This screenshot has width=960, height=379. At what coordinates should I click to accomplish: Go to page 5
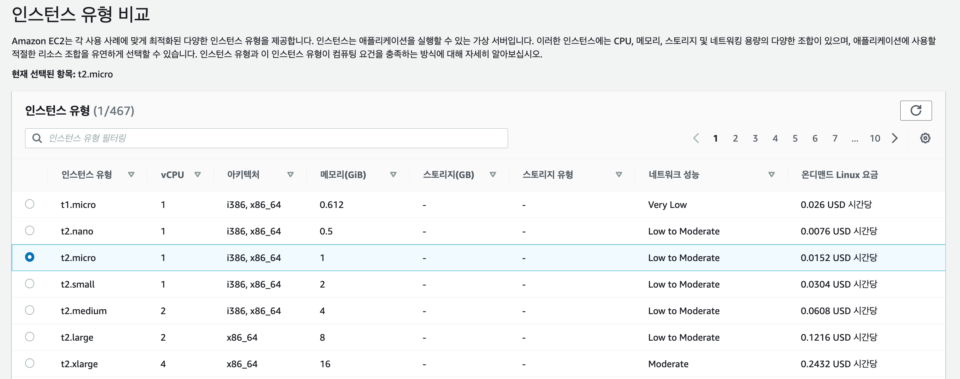point(795,138)
